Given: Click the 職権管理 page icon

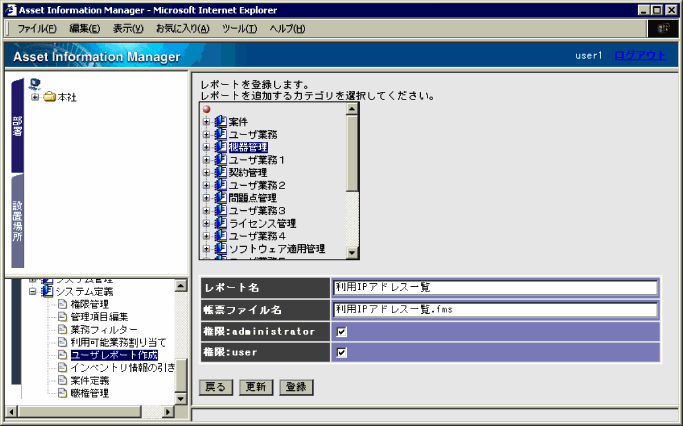Looking at the screenshot, I should point(63,393).
